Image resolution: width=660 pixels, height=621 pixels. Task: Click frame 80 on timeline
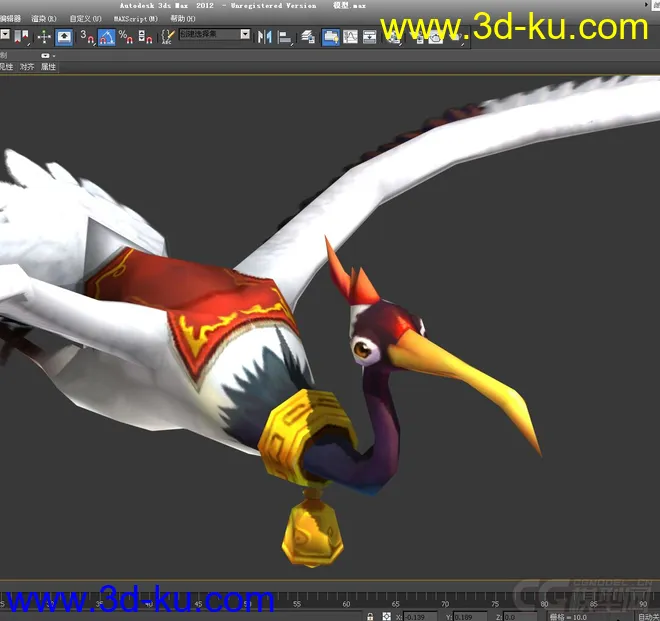(x=544, y=604)
